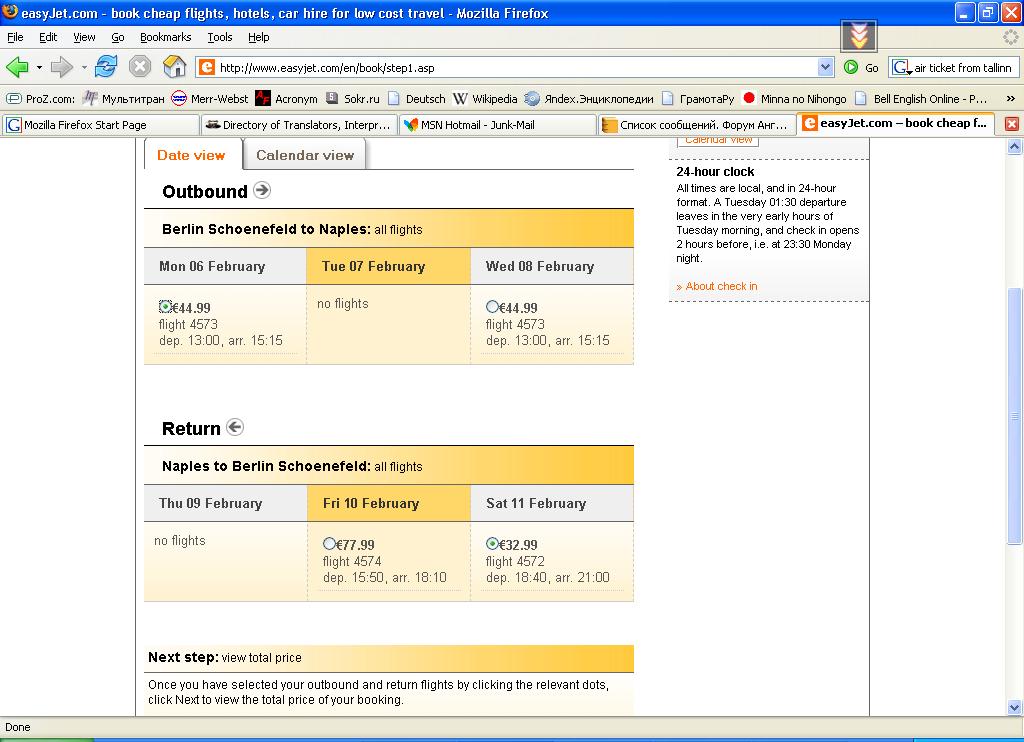Open the Sokr.ru bookmark
This screenshot has width=1024, height=742.
353,99
